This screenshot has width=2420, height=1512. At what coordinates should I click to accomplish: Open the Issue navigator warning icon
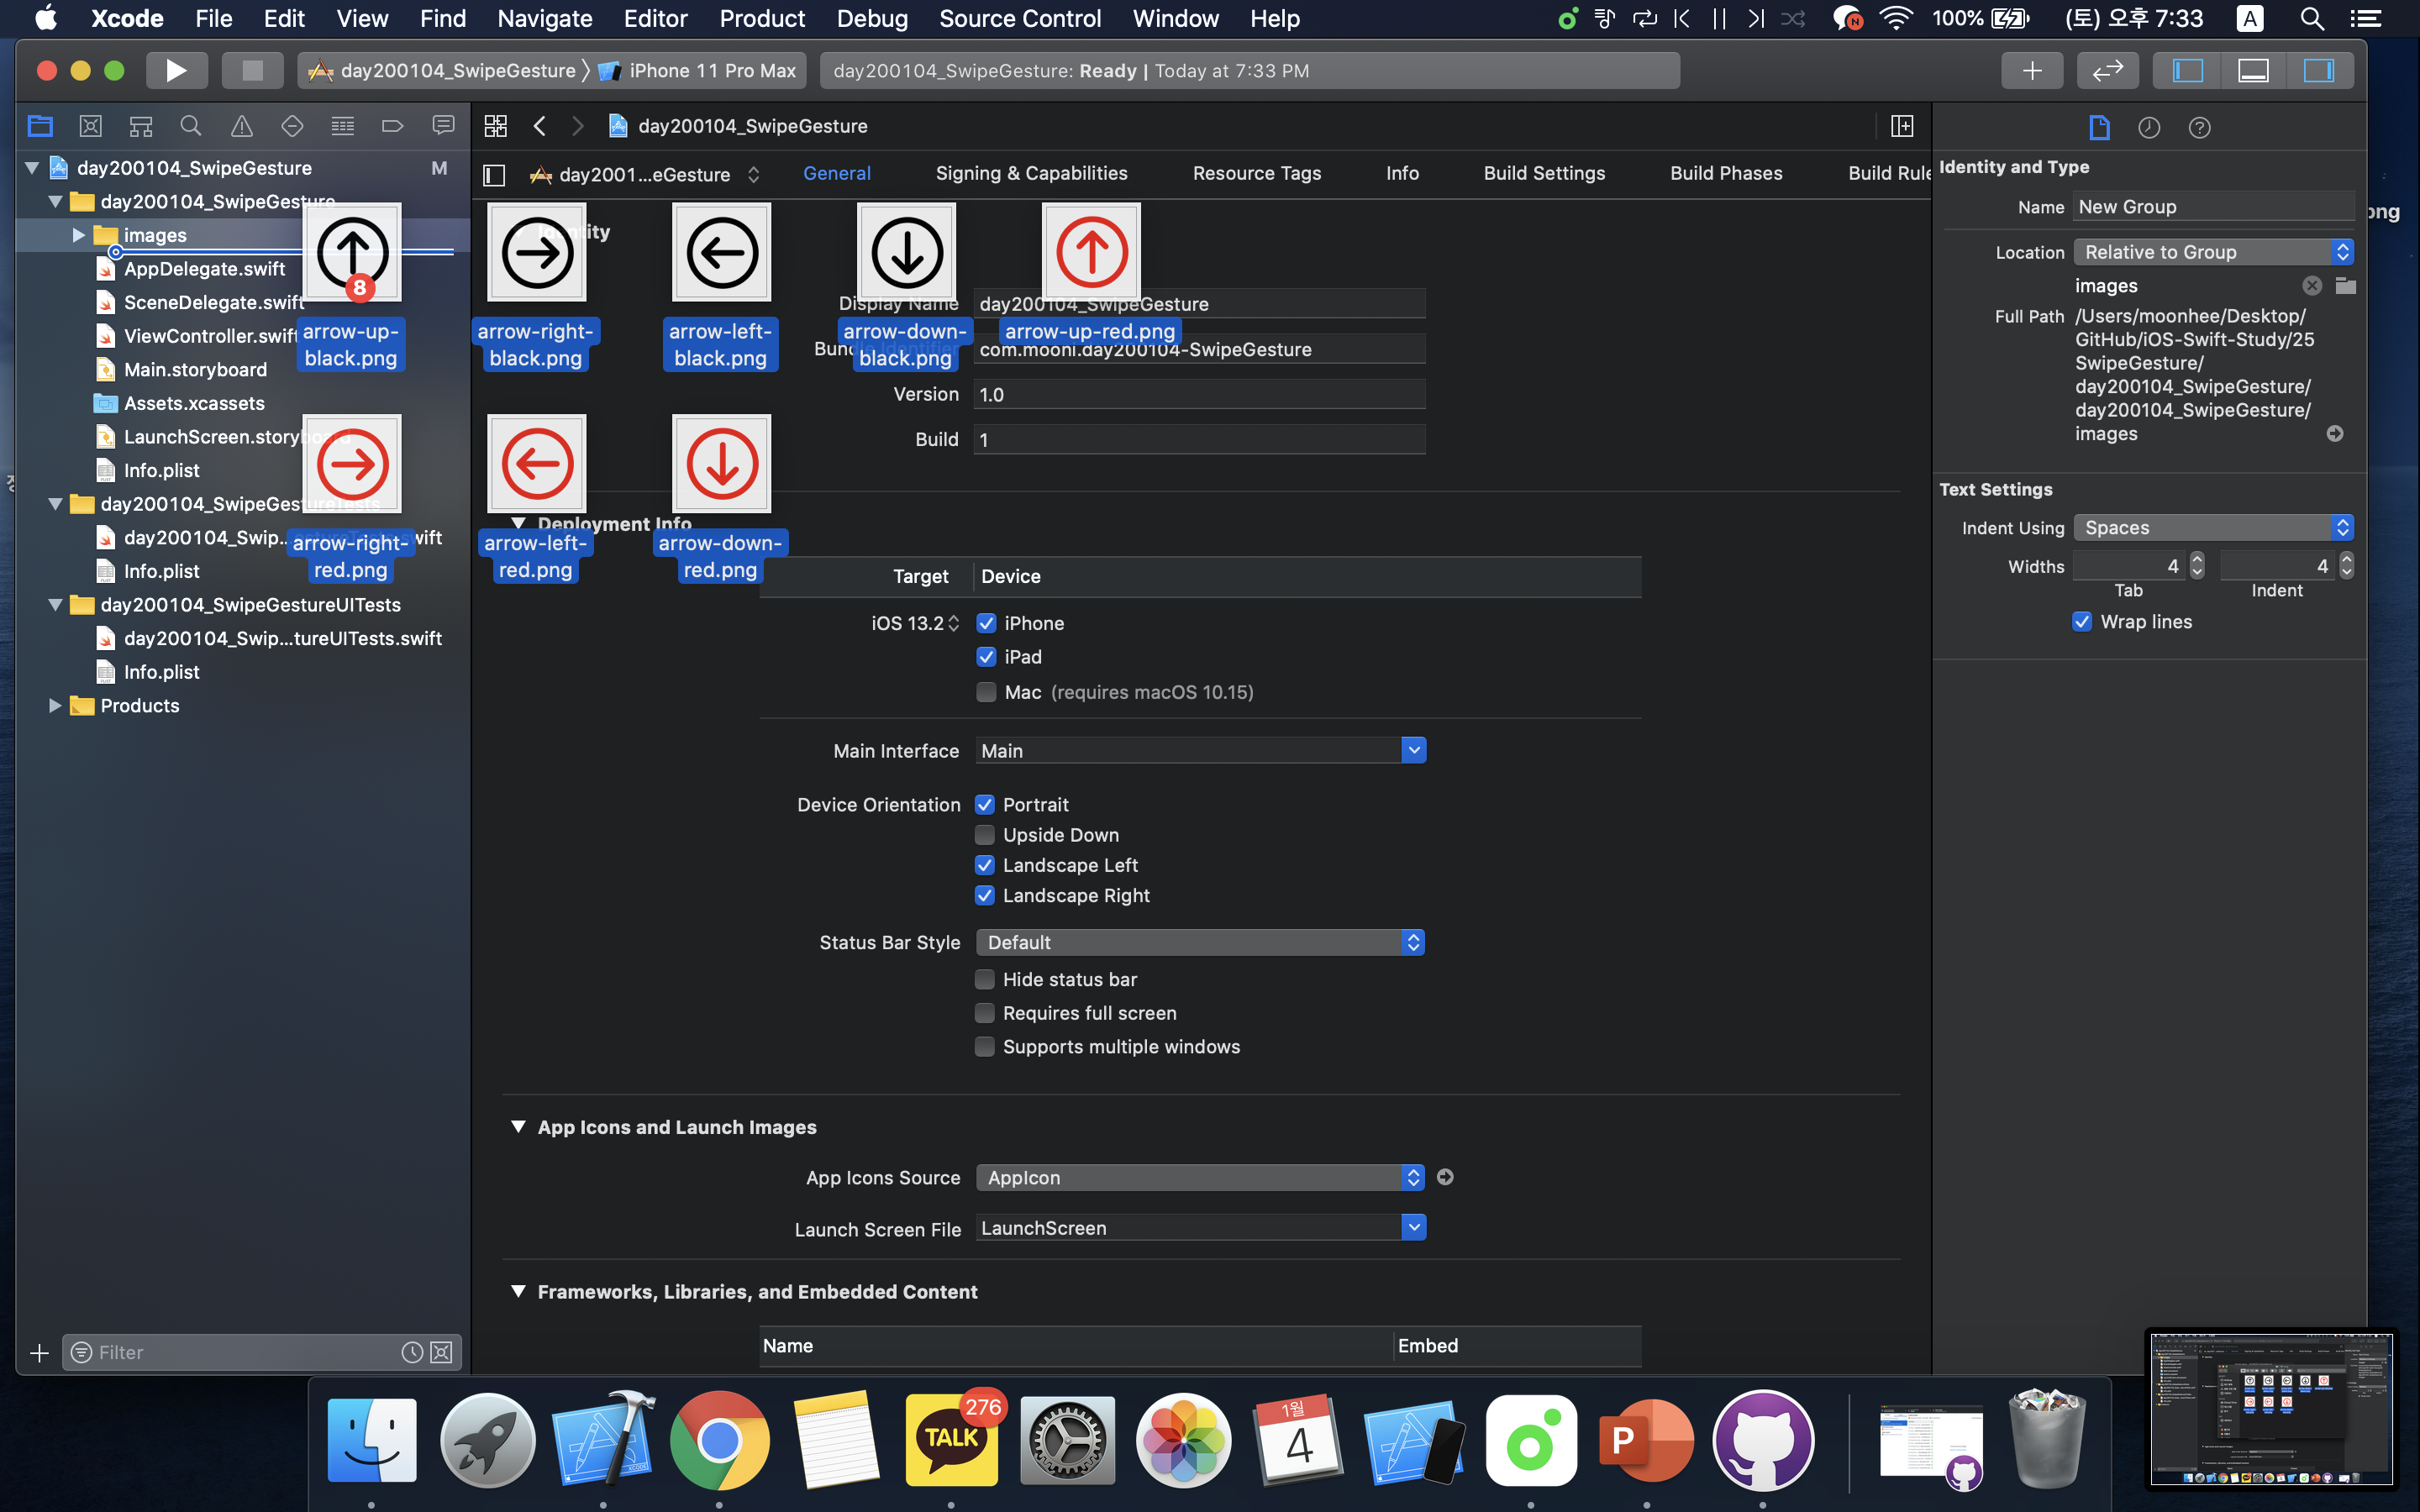click(x=241, y=126)
